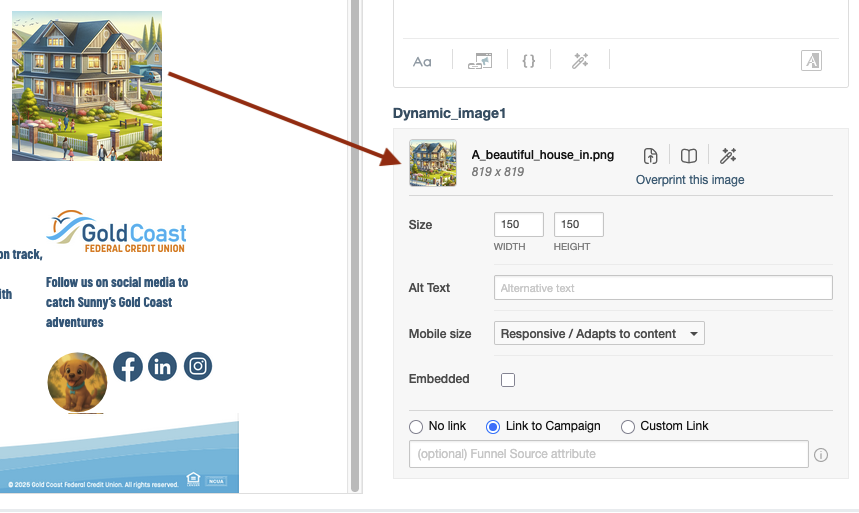Toggle the Embedded checkbox
Image resolution: width=859 pixels, height=513 pixels.
tap(508, 380)
